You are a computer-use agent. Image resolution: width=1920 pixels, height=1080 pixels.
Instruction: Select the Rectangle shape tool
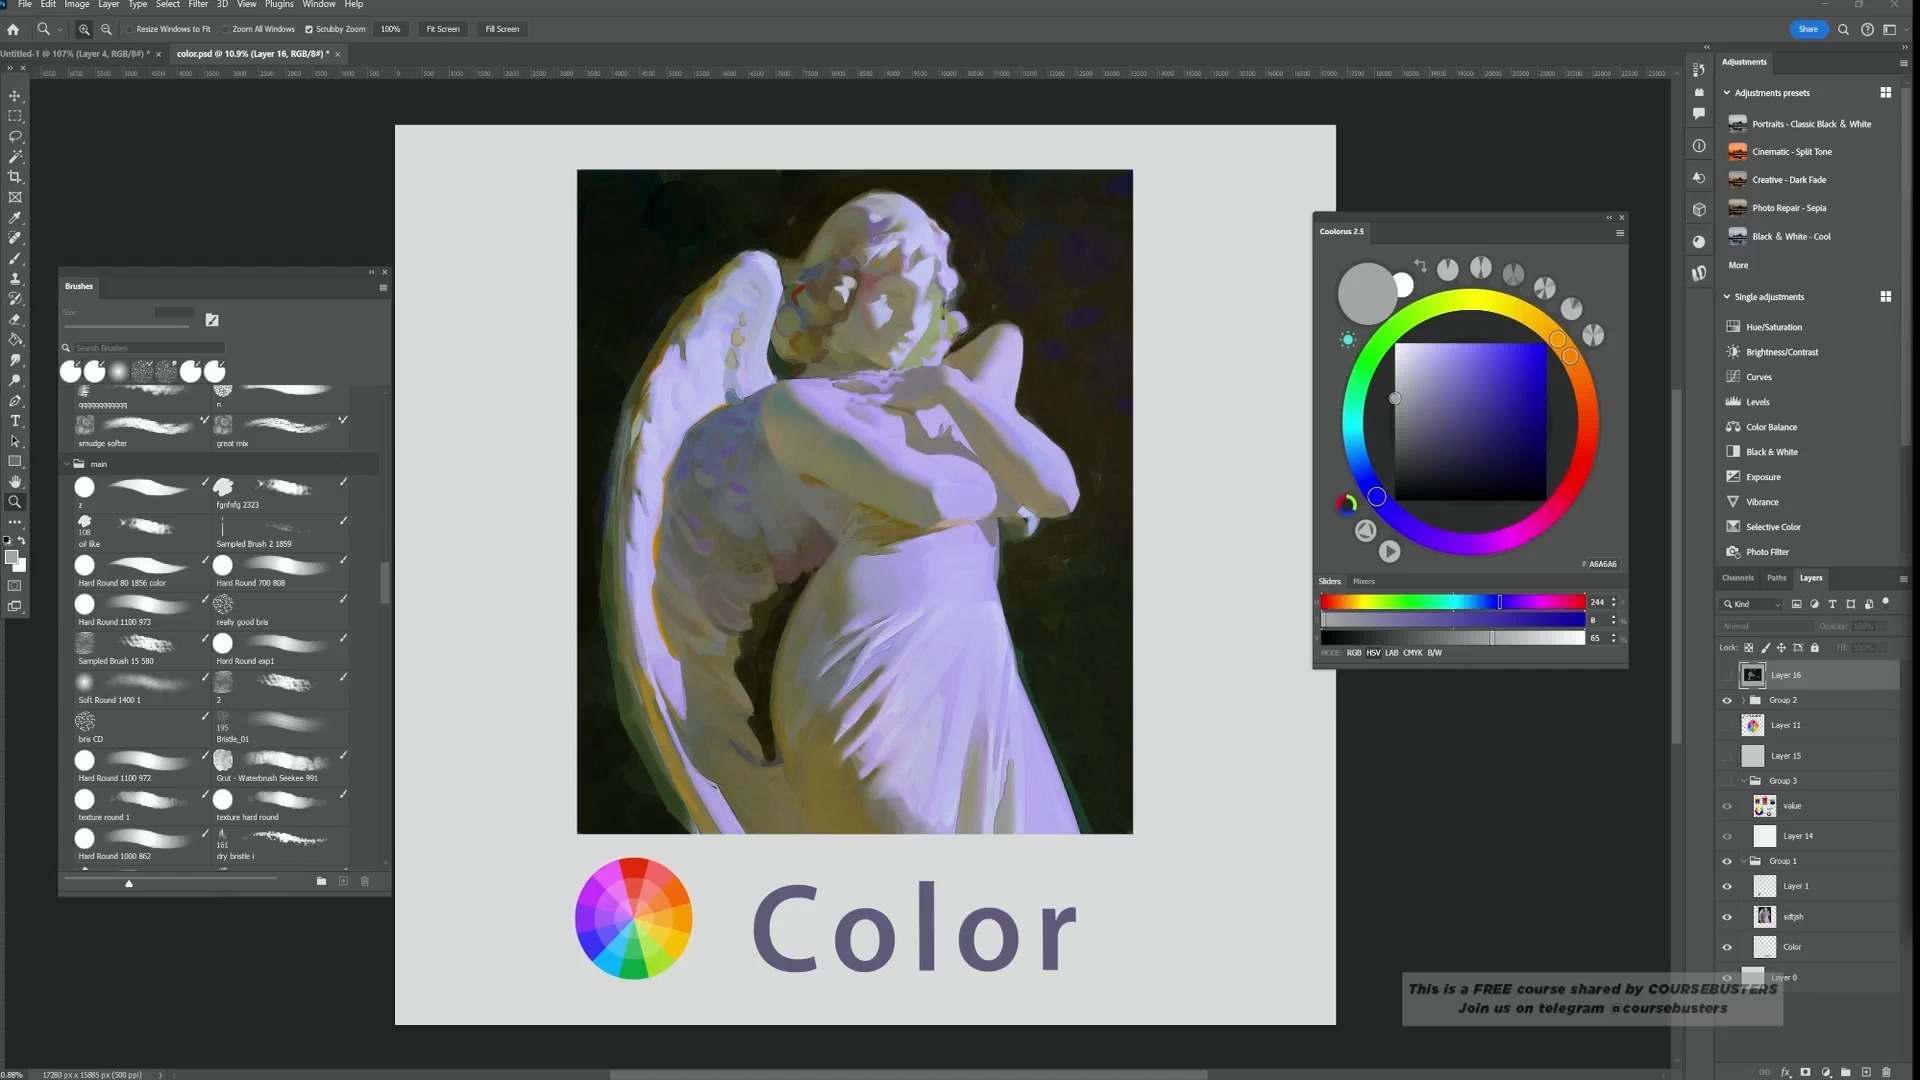[15, 462]
